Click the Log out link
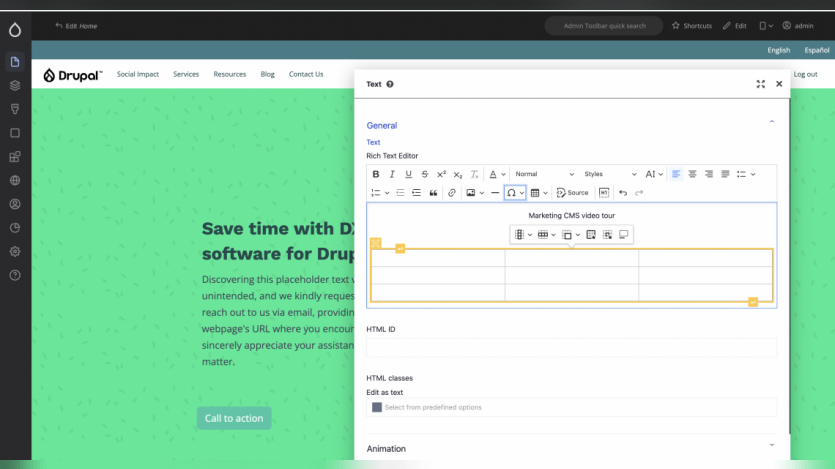This screenshot has height=469, width=835. click(805, 74)
